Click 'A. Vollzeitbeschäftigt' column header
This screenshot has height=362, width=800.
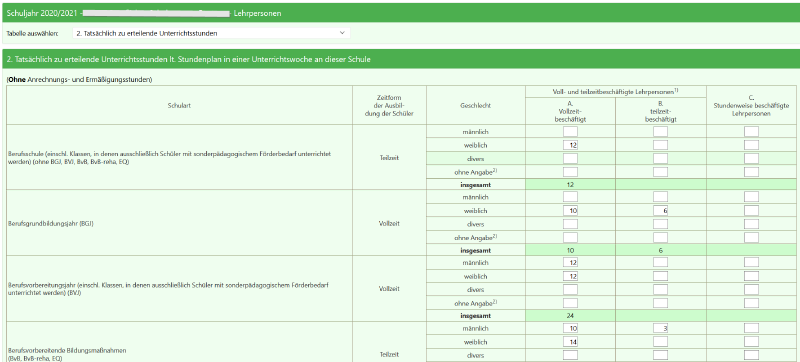(x=570, y=111)
